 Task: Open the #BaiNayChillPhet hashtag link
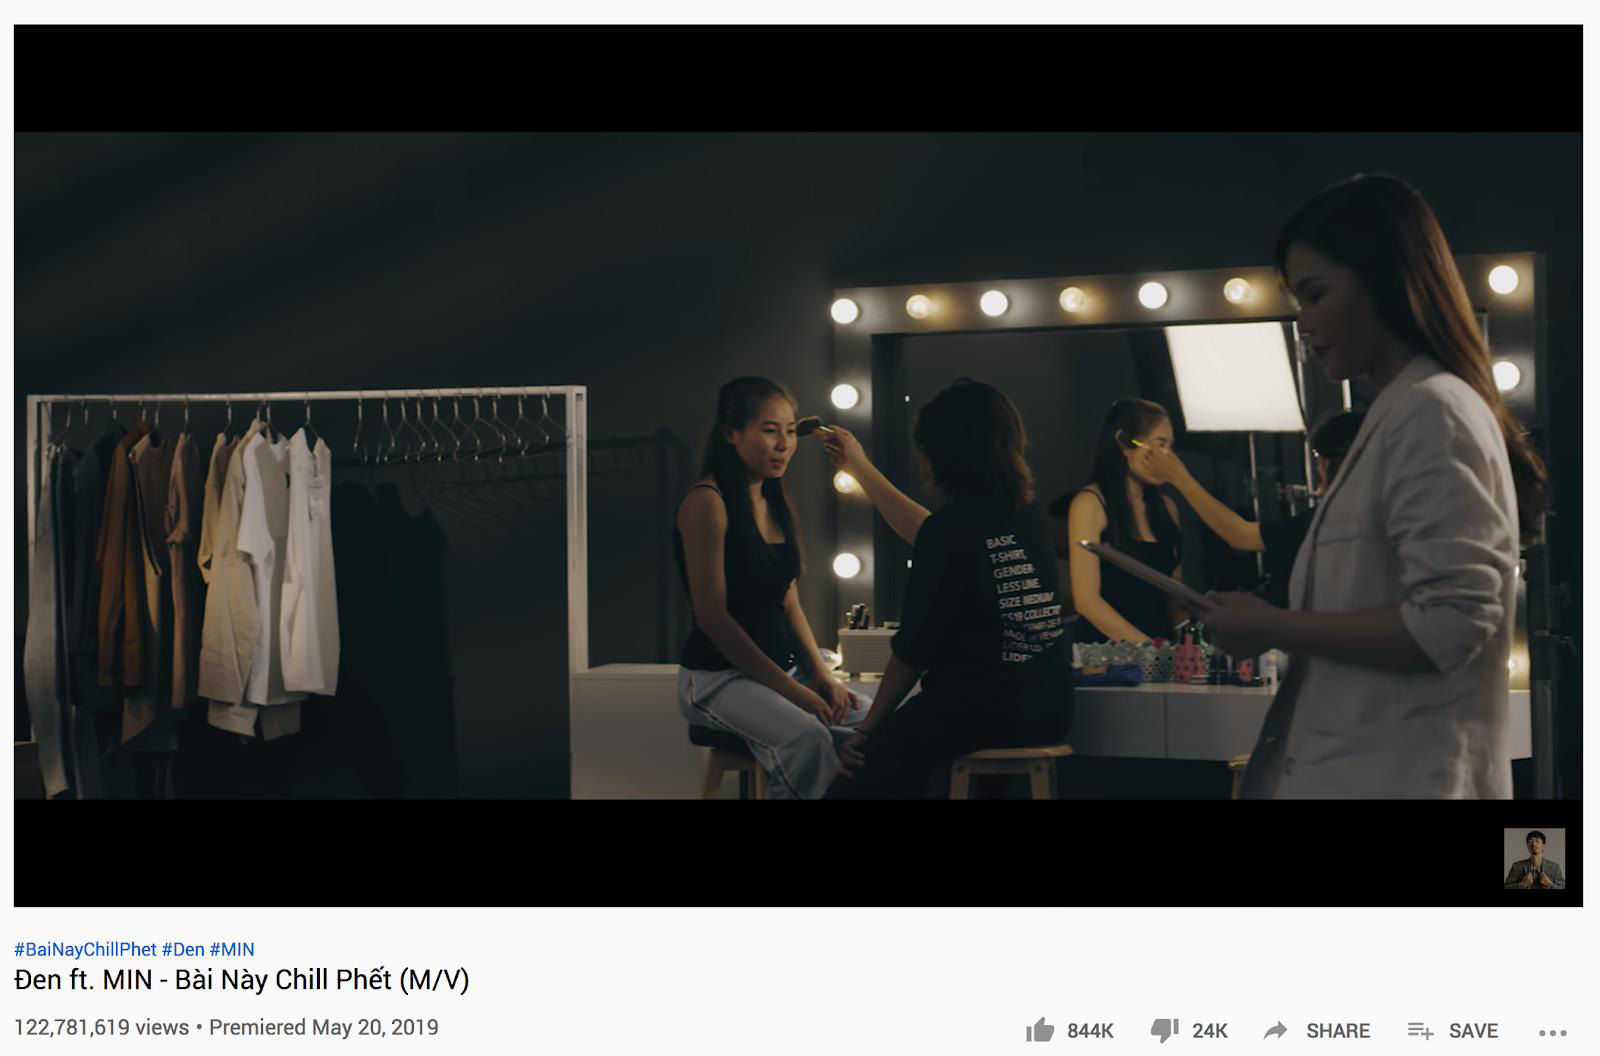[85, 949]
